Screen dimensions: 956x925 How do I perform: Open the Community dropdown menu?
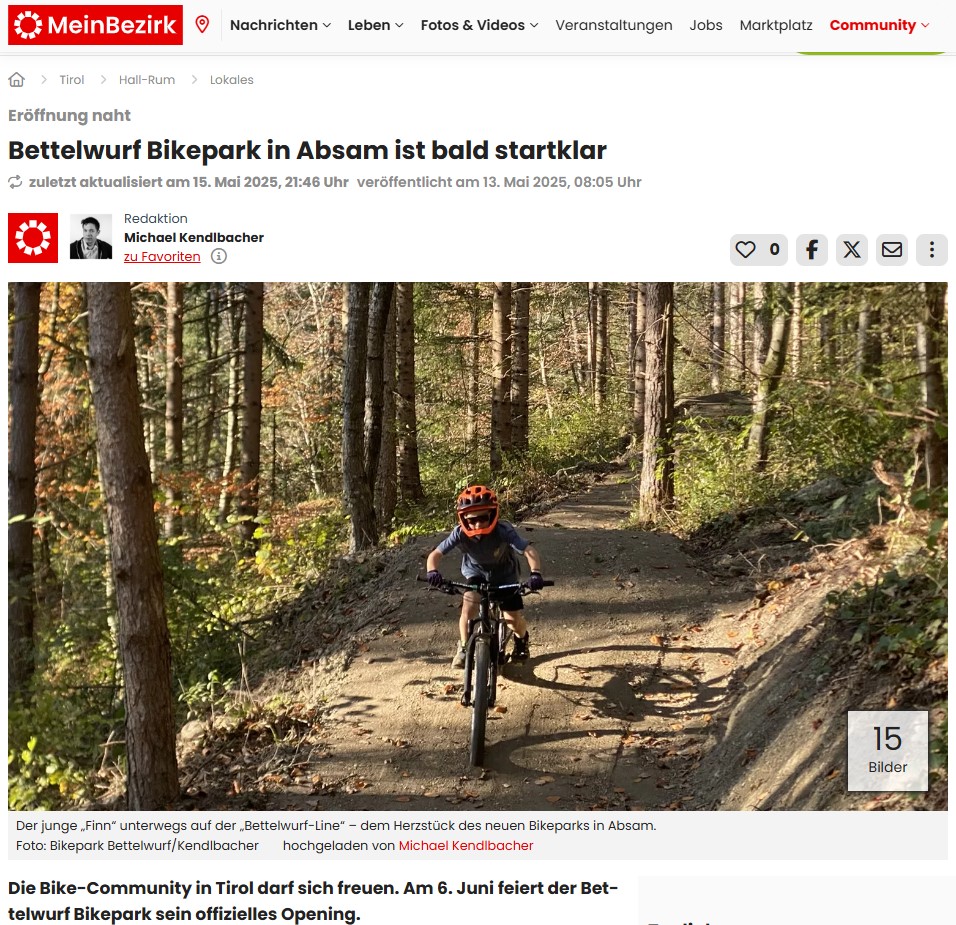(879, 25)
